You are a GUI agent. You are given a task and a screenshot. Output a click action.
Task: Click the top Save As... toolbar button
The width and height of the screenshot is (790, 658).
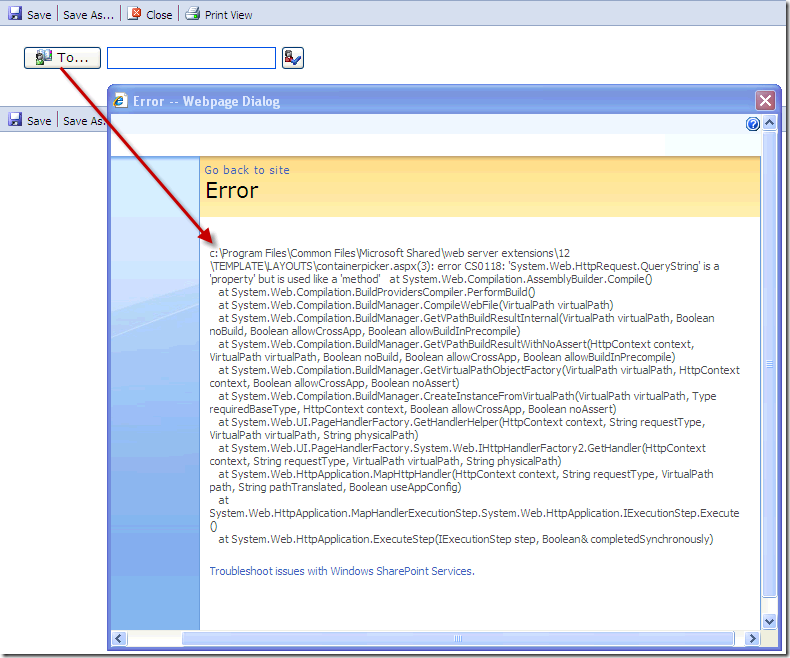pyautogui.click(x=88, y=15)
